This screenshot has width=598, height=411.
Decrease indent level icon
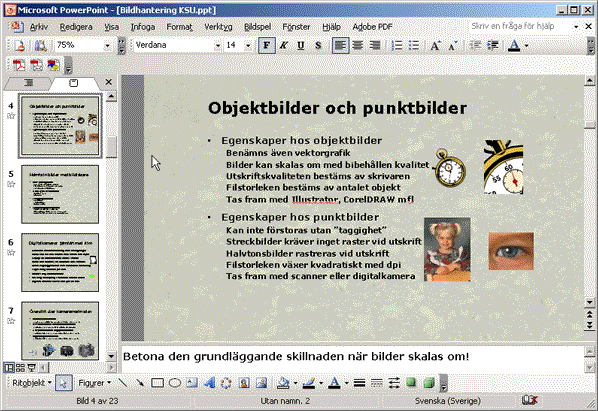(475, 46)
